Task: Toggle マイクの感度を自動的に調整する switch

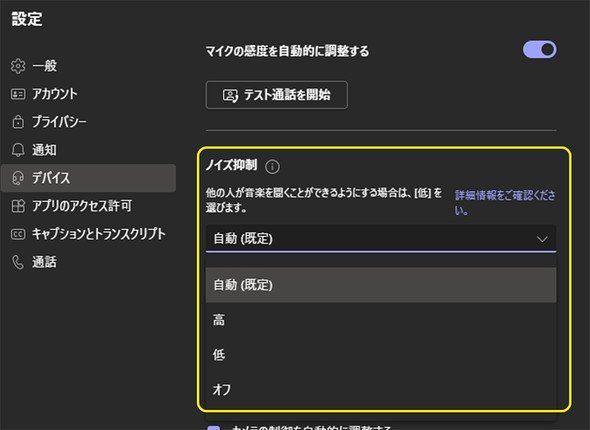Action: coord(540,50)
